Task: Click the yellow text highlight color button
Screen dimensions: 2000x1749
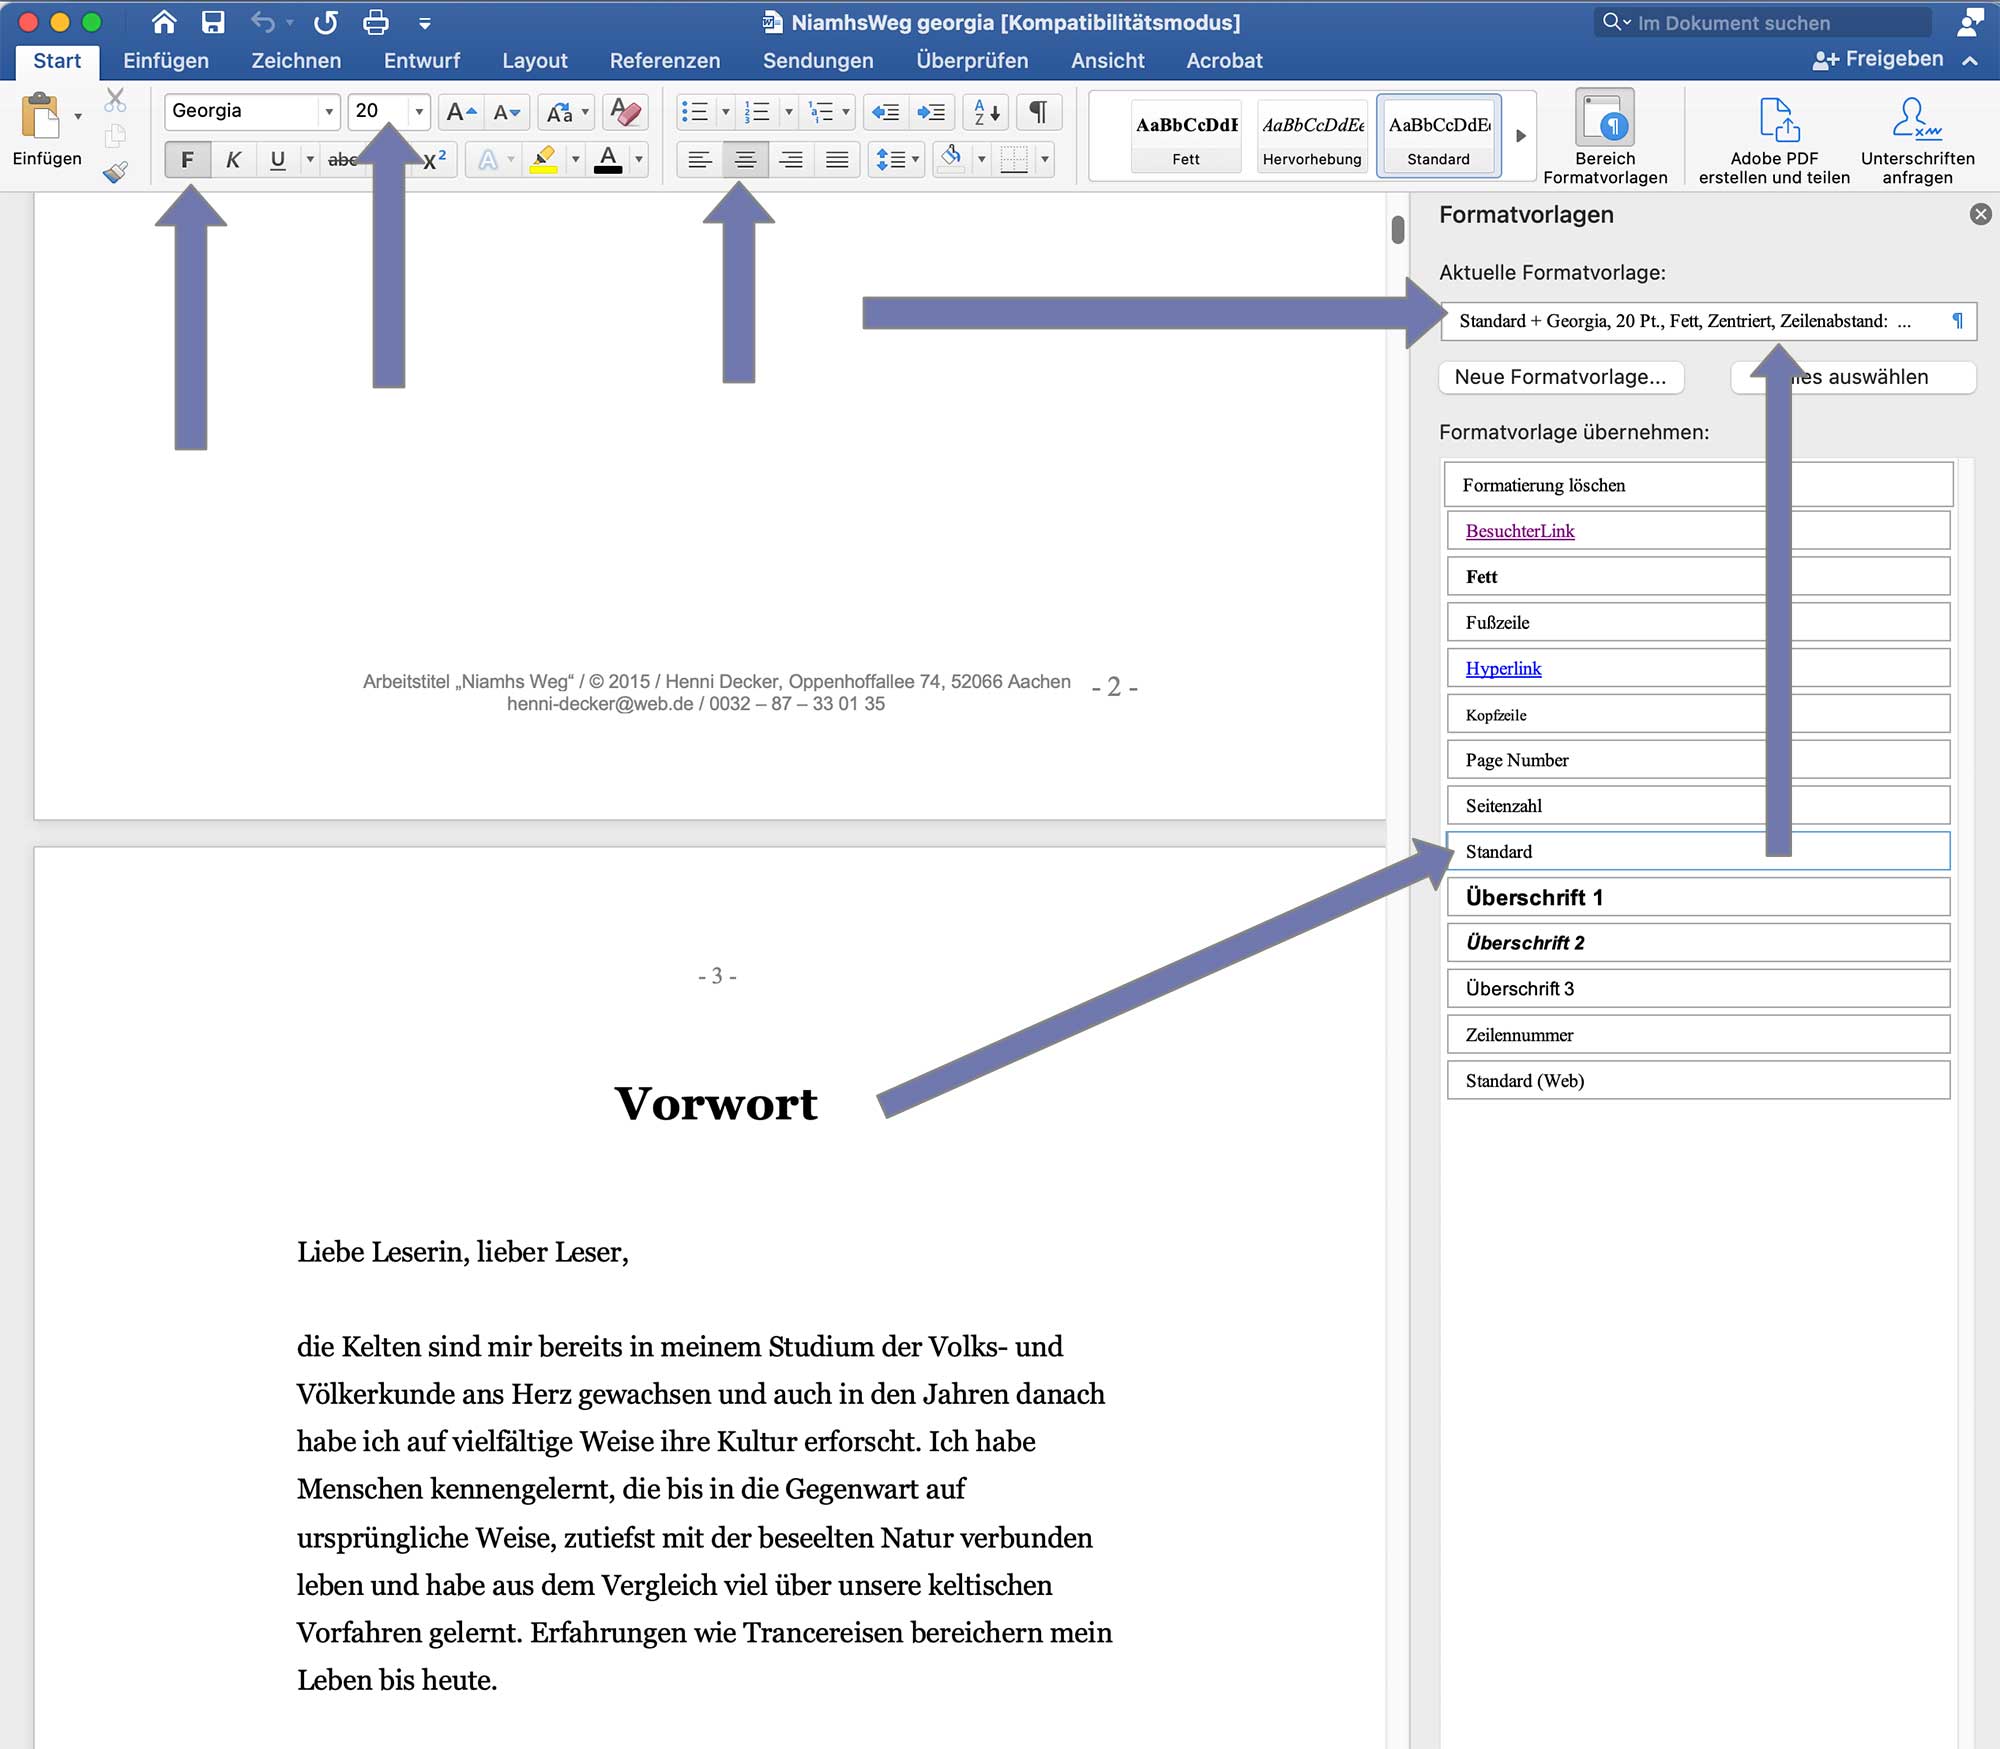Action: pos(544,159)
